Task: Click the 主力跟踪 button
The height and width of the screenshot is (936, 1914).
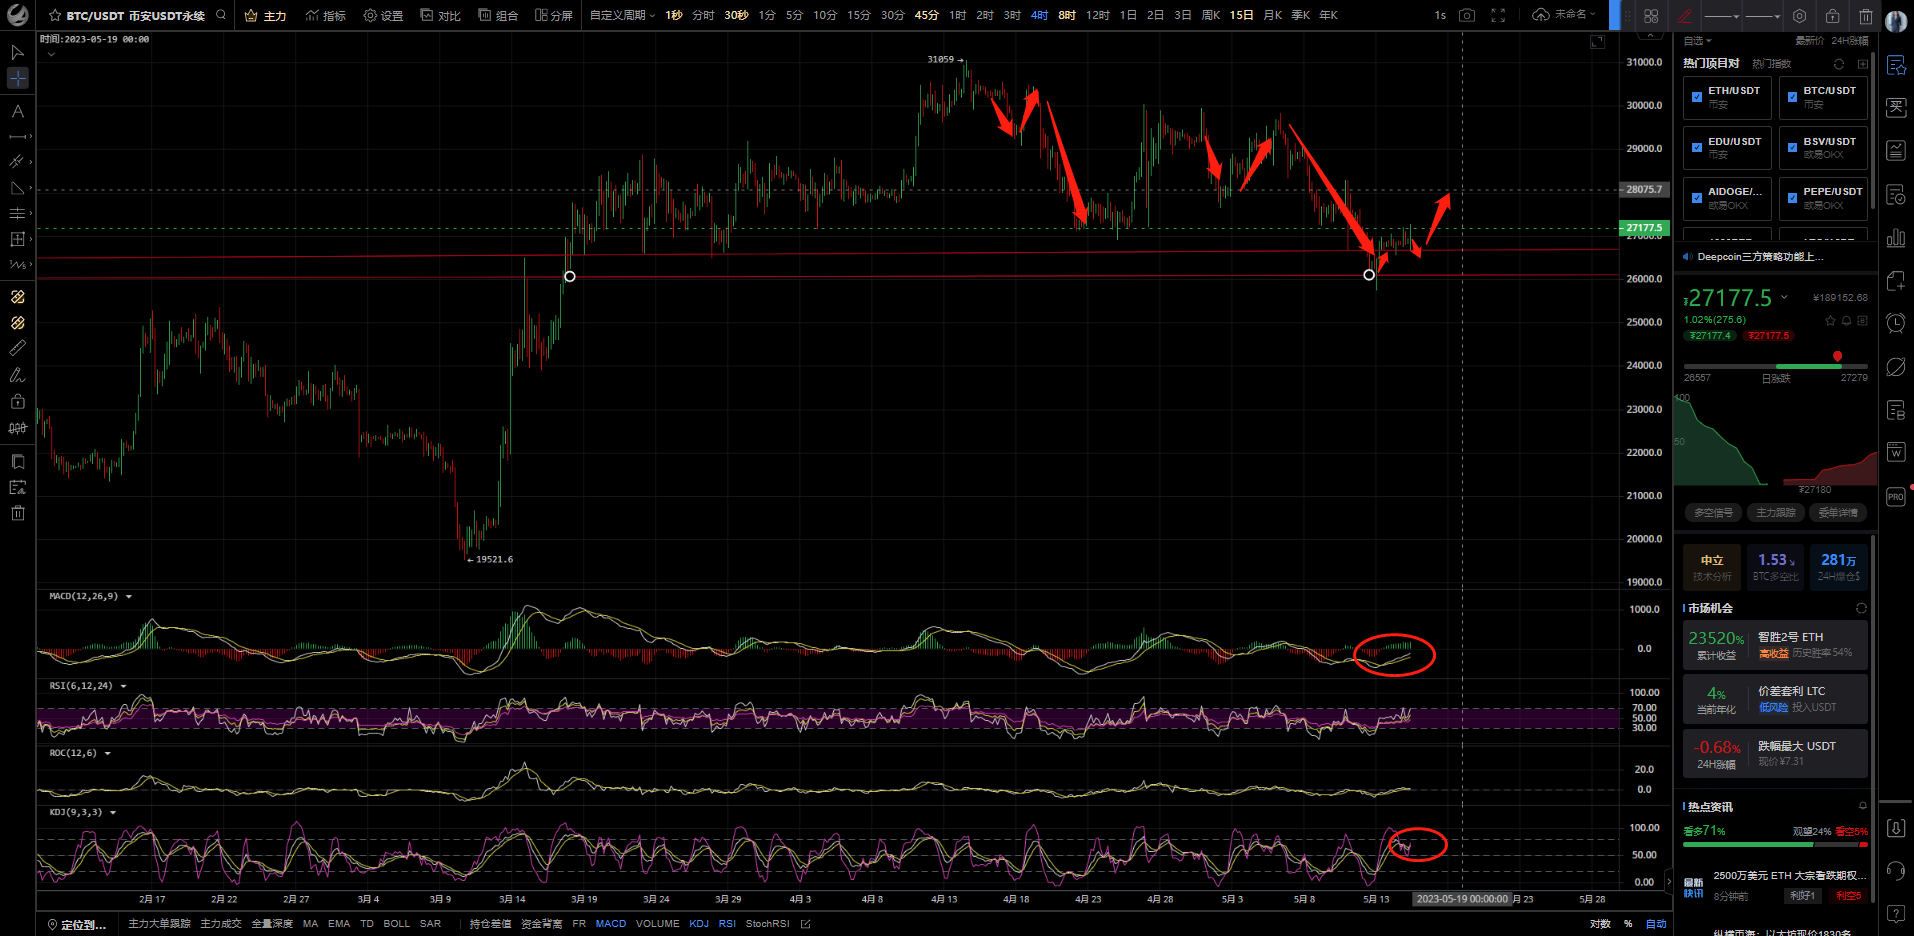Action: pos(1776,513)
